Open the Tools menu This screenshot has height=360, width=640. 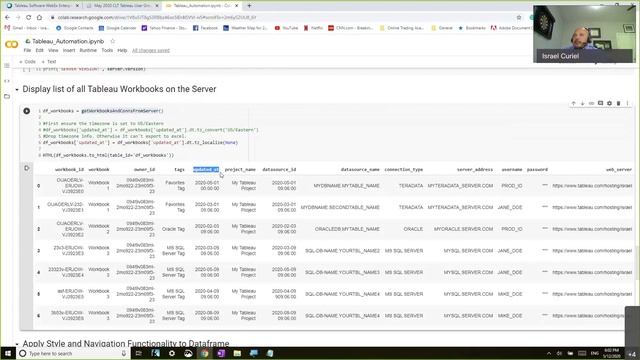(x=107, y=50)
